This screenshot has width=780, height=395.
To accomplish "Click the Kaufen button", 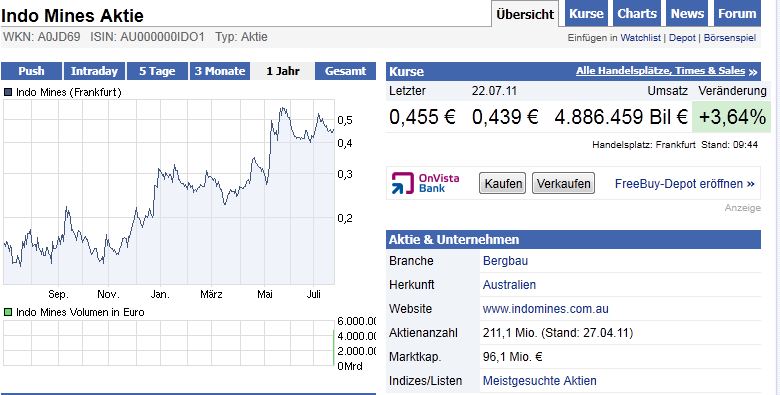I will tap(503, 184).
